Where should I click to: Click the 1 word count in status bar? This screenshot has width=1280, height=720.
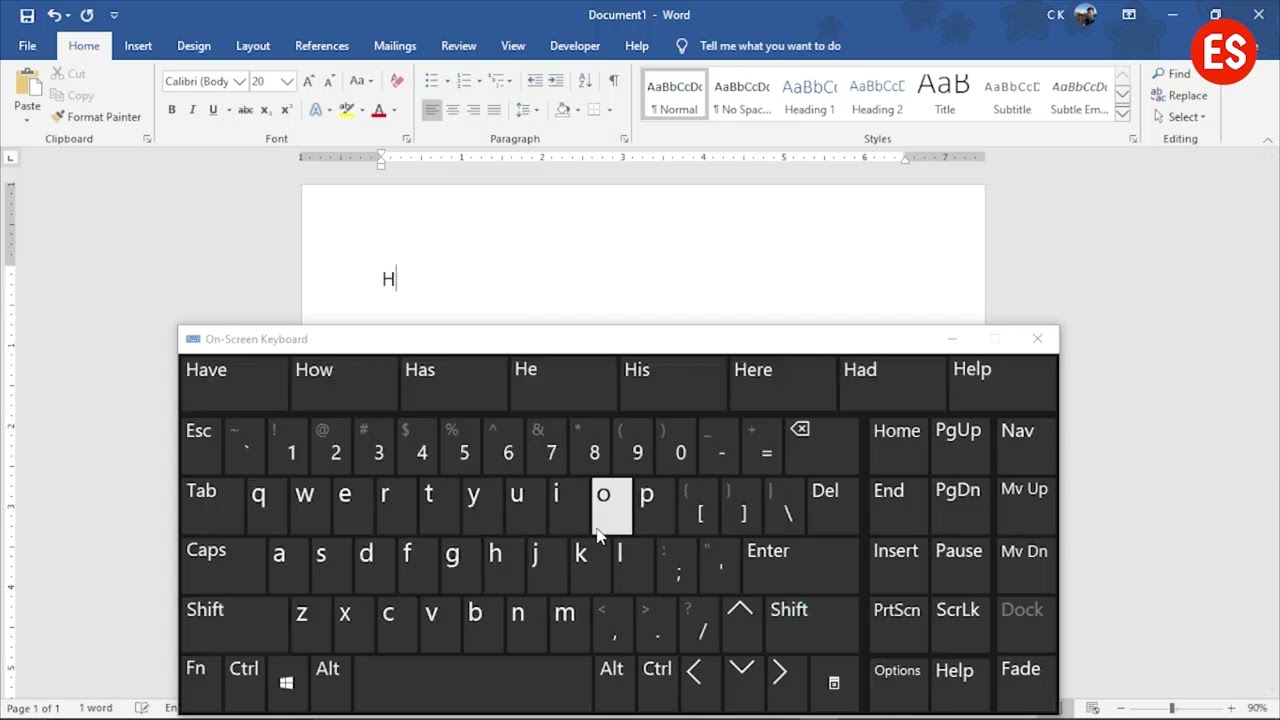point(96,708)
